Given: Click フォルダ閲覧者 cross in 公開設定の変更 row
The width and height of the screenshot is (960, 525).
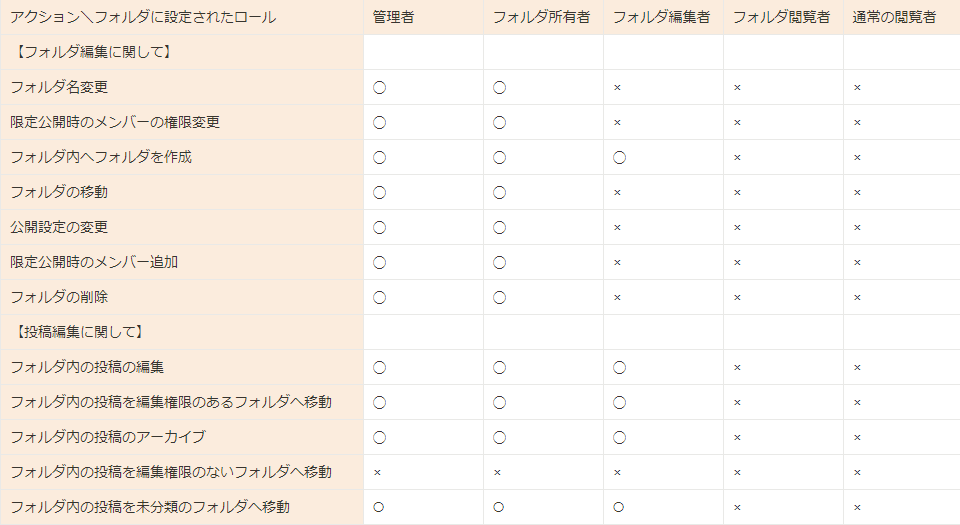Looking at the screenshot, I should pyautogui.click(x=737, y=227).
